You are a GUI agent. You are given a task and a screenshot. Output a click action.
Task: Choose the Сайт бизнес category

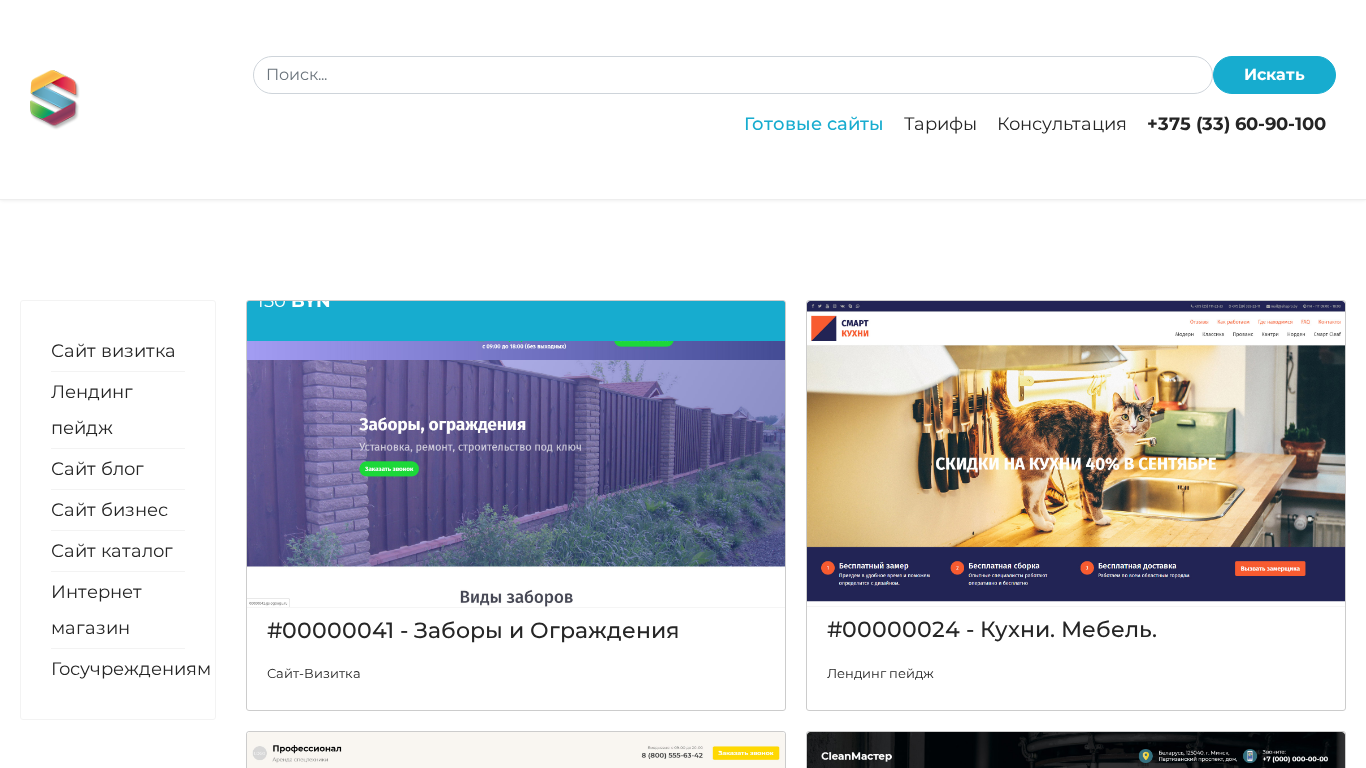[x=109, y=510]
